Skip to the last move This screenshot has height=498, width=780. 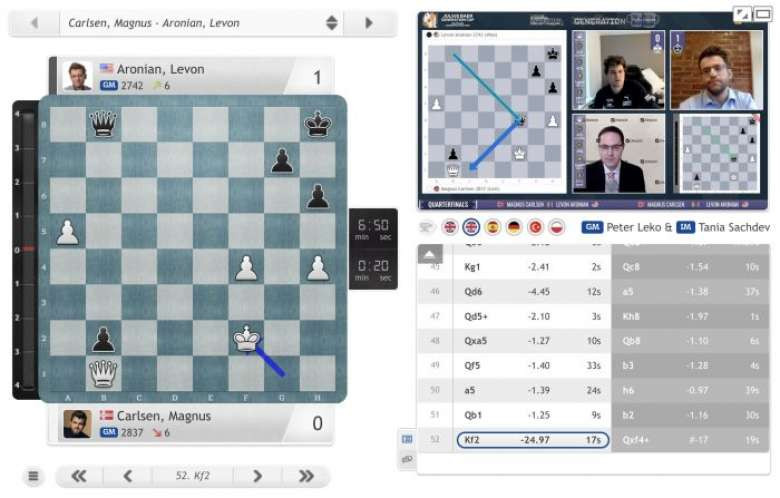tap(307, 476)
